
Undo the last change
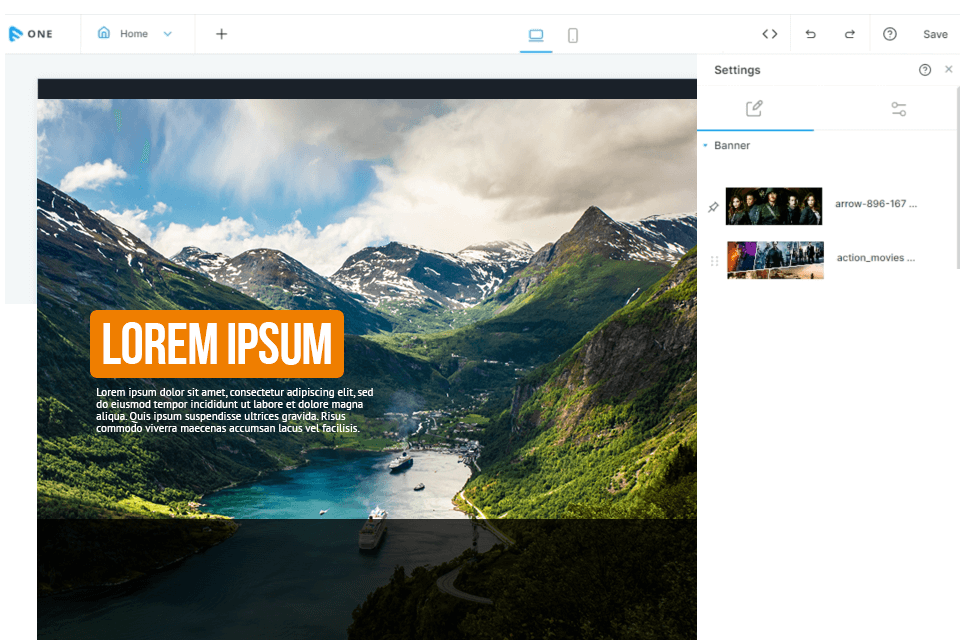811,34
